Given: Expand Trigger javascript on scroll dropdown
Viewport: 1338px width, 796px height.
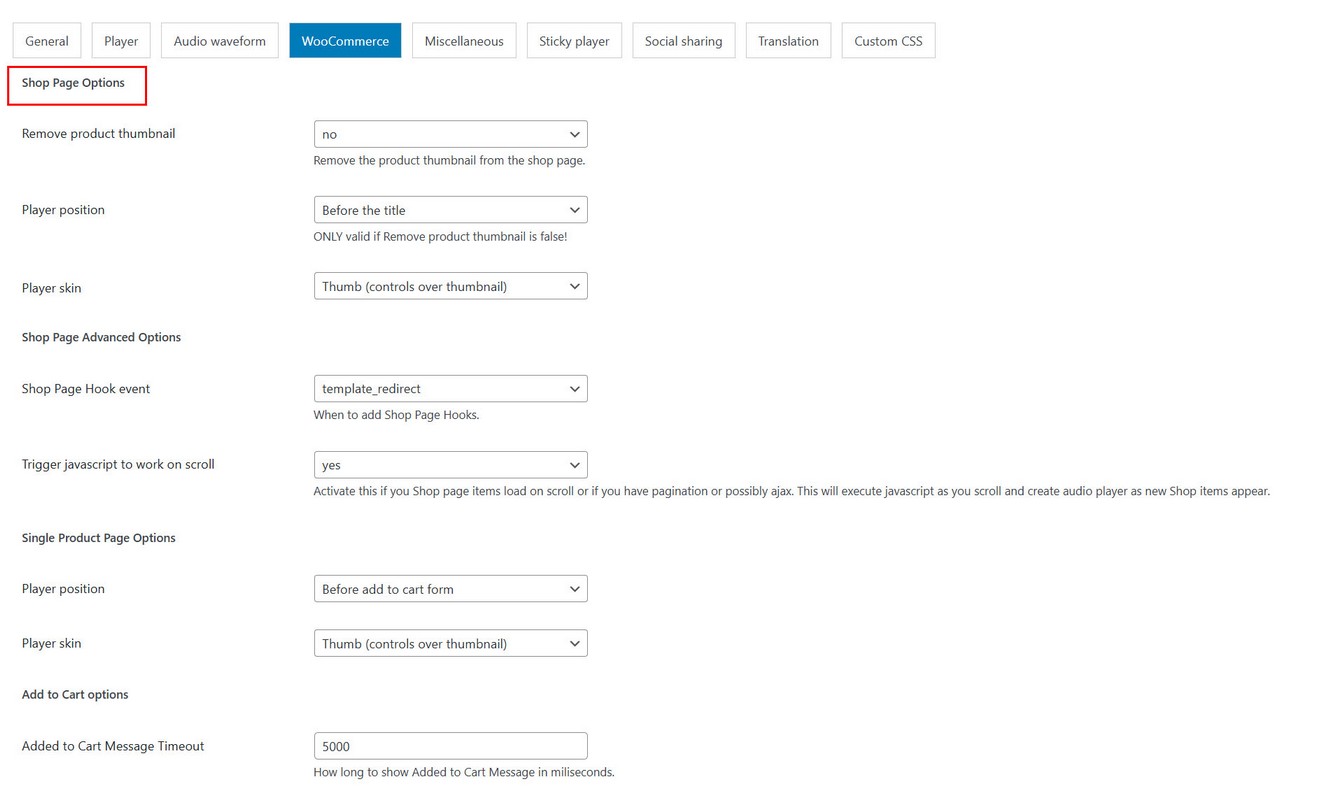Looking at the screenshot, I should click(450, 465).
